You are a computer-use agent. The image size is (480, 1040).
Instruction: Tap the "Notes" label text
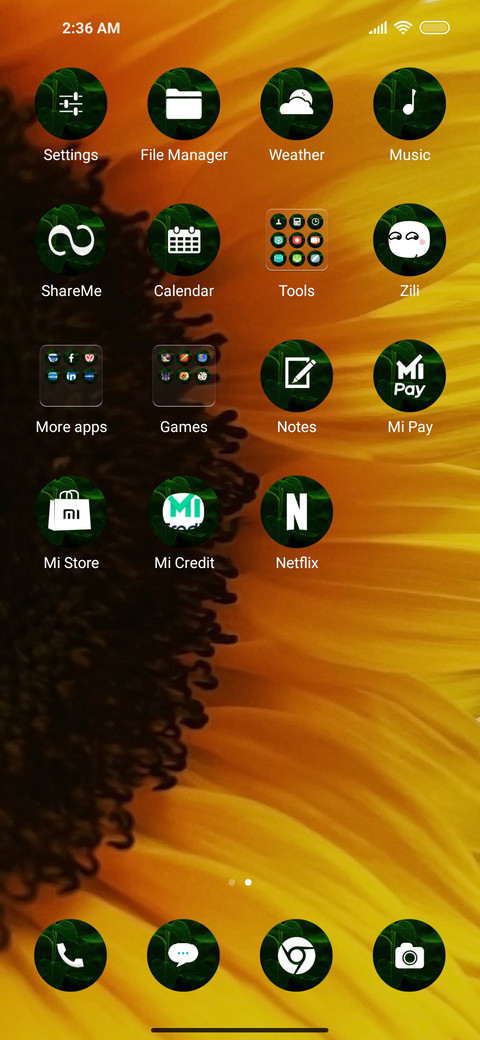(x=296, y=427)
